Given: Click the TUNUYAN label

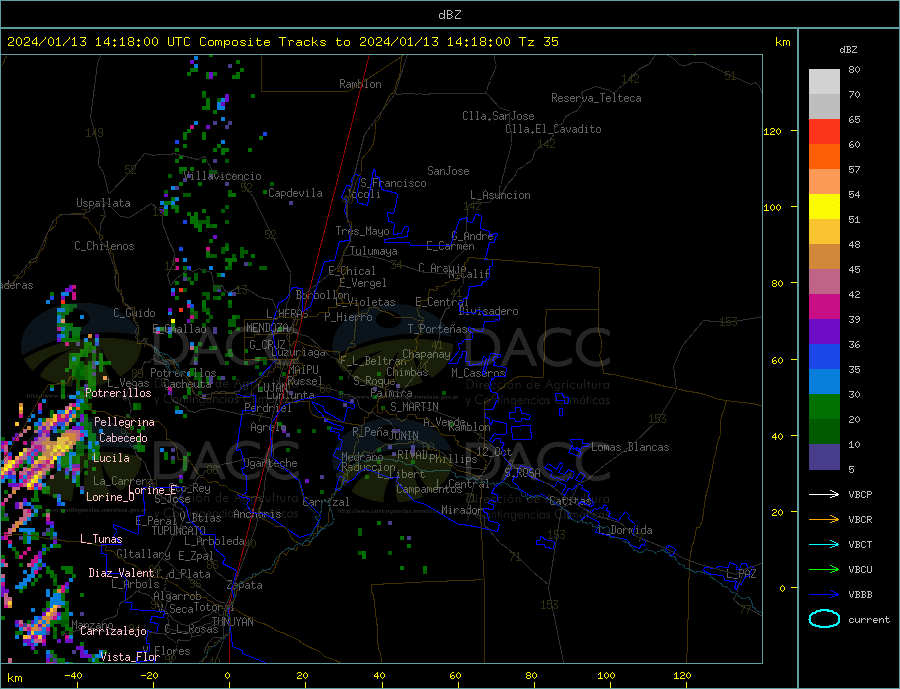Looking at the screenshot, I should pyautogui.click(x=232, y=622).
